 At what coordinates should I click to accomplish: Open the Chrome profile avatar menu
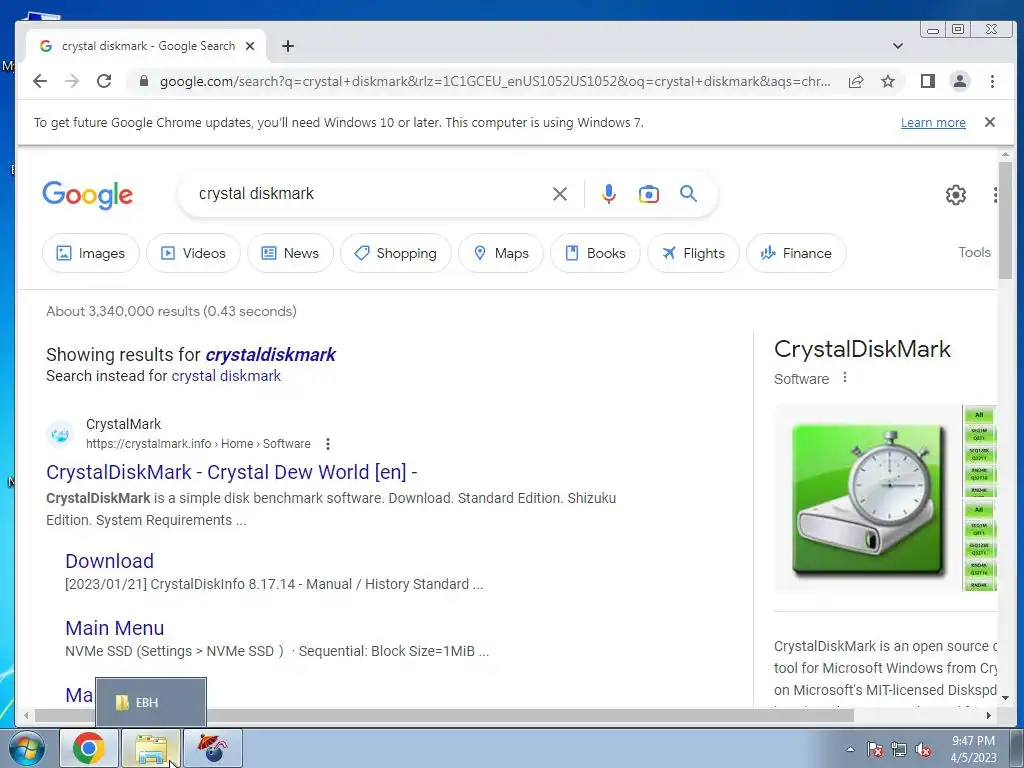pos(959,81)
